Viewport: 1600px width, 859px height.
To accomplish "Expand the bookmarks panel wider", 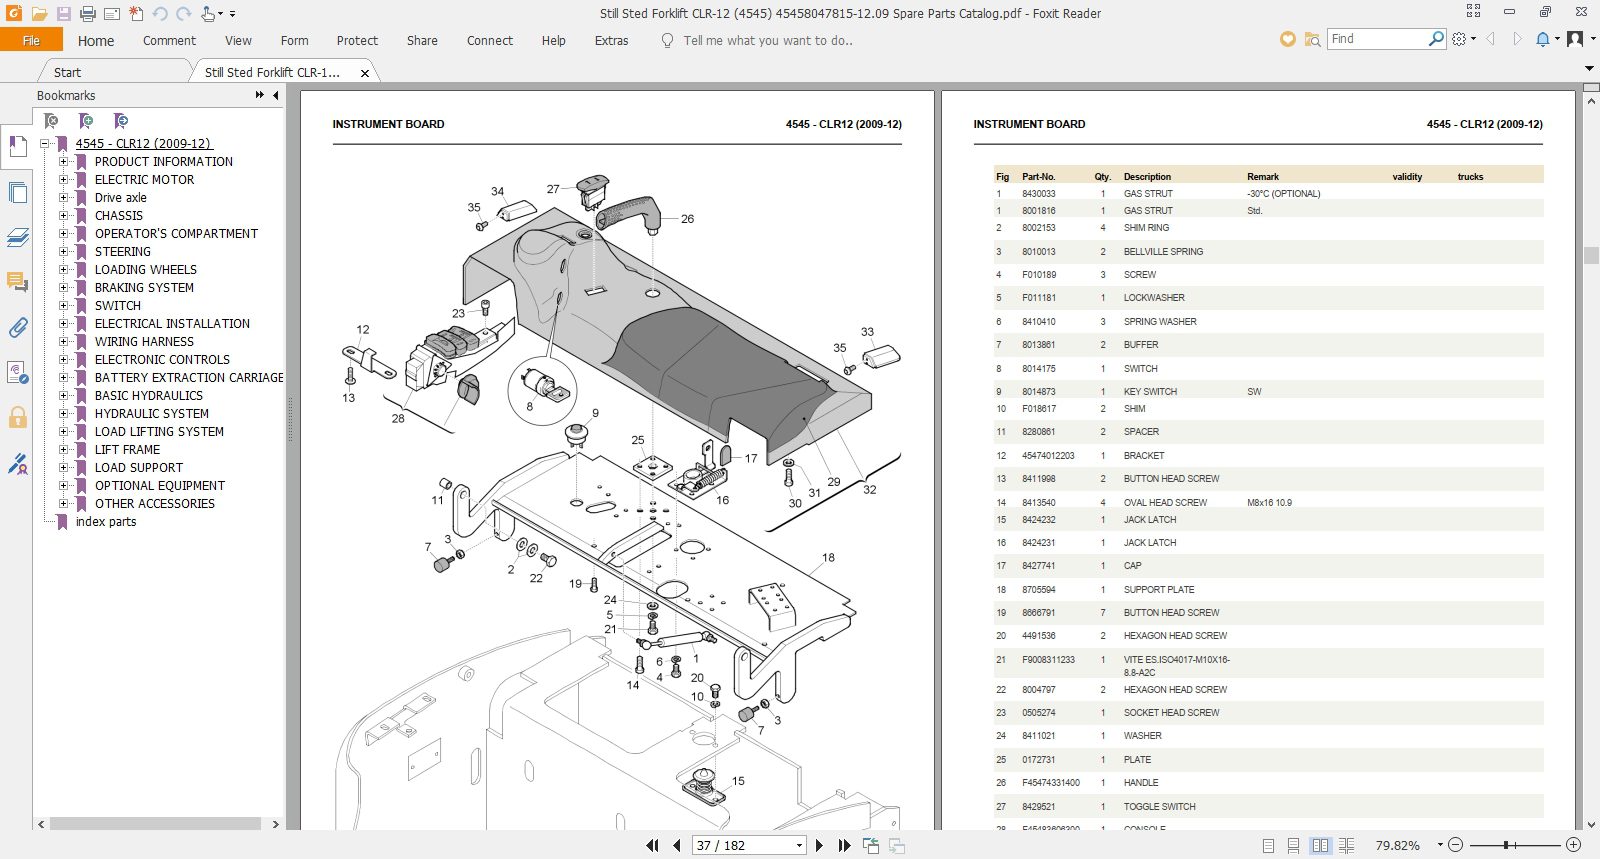I will (259, 95).
